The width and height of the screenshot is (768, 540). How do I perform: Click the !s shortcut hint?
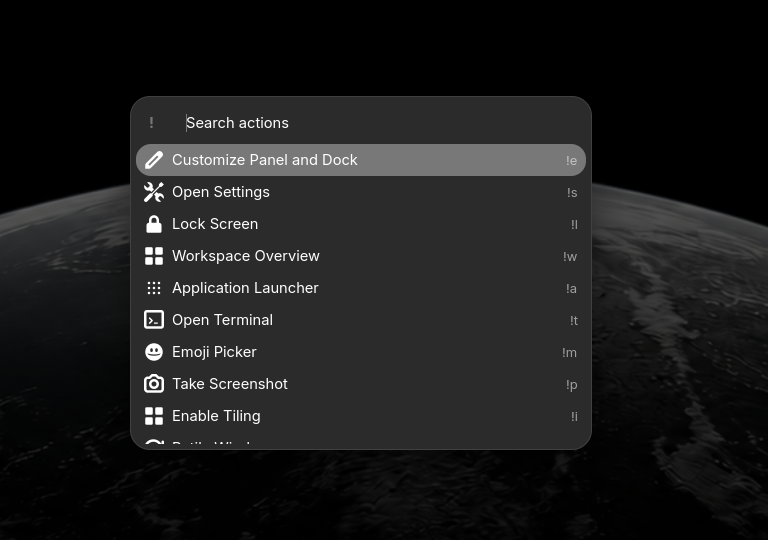(x=572, y=193)
